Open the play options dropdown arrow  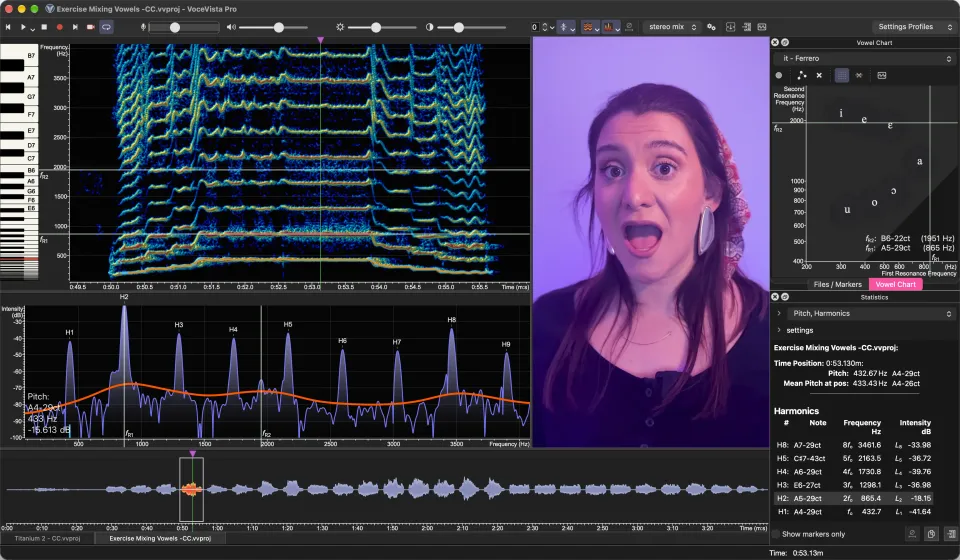(32, 28)
